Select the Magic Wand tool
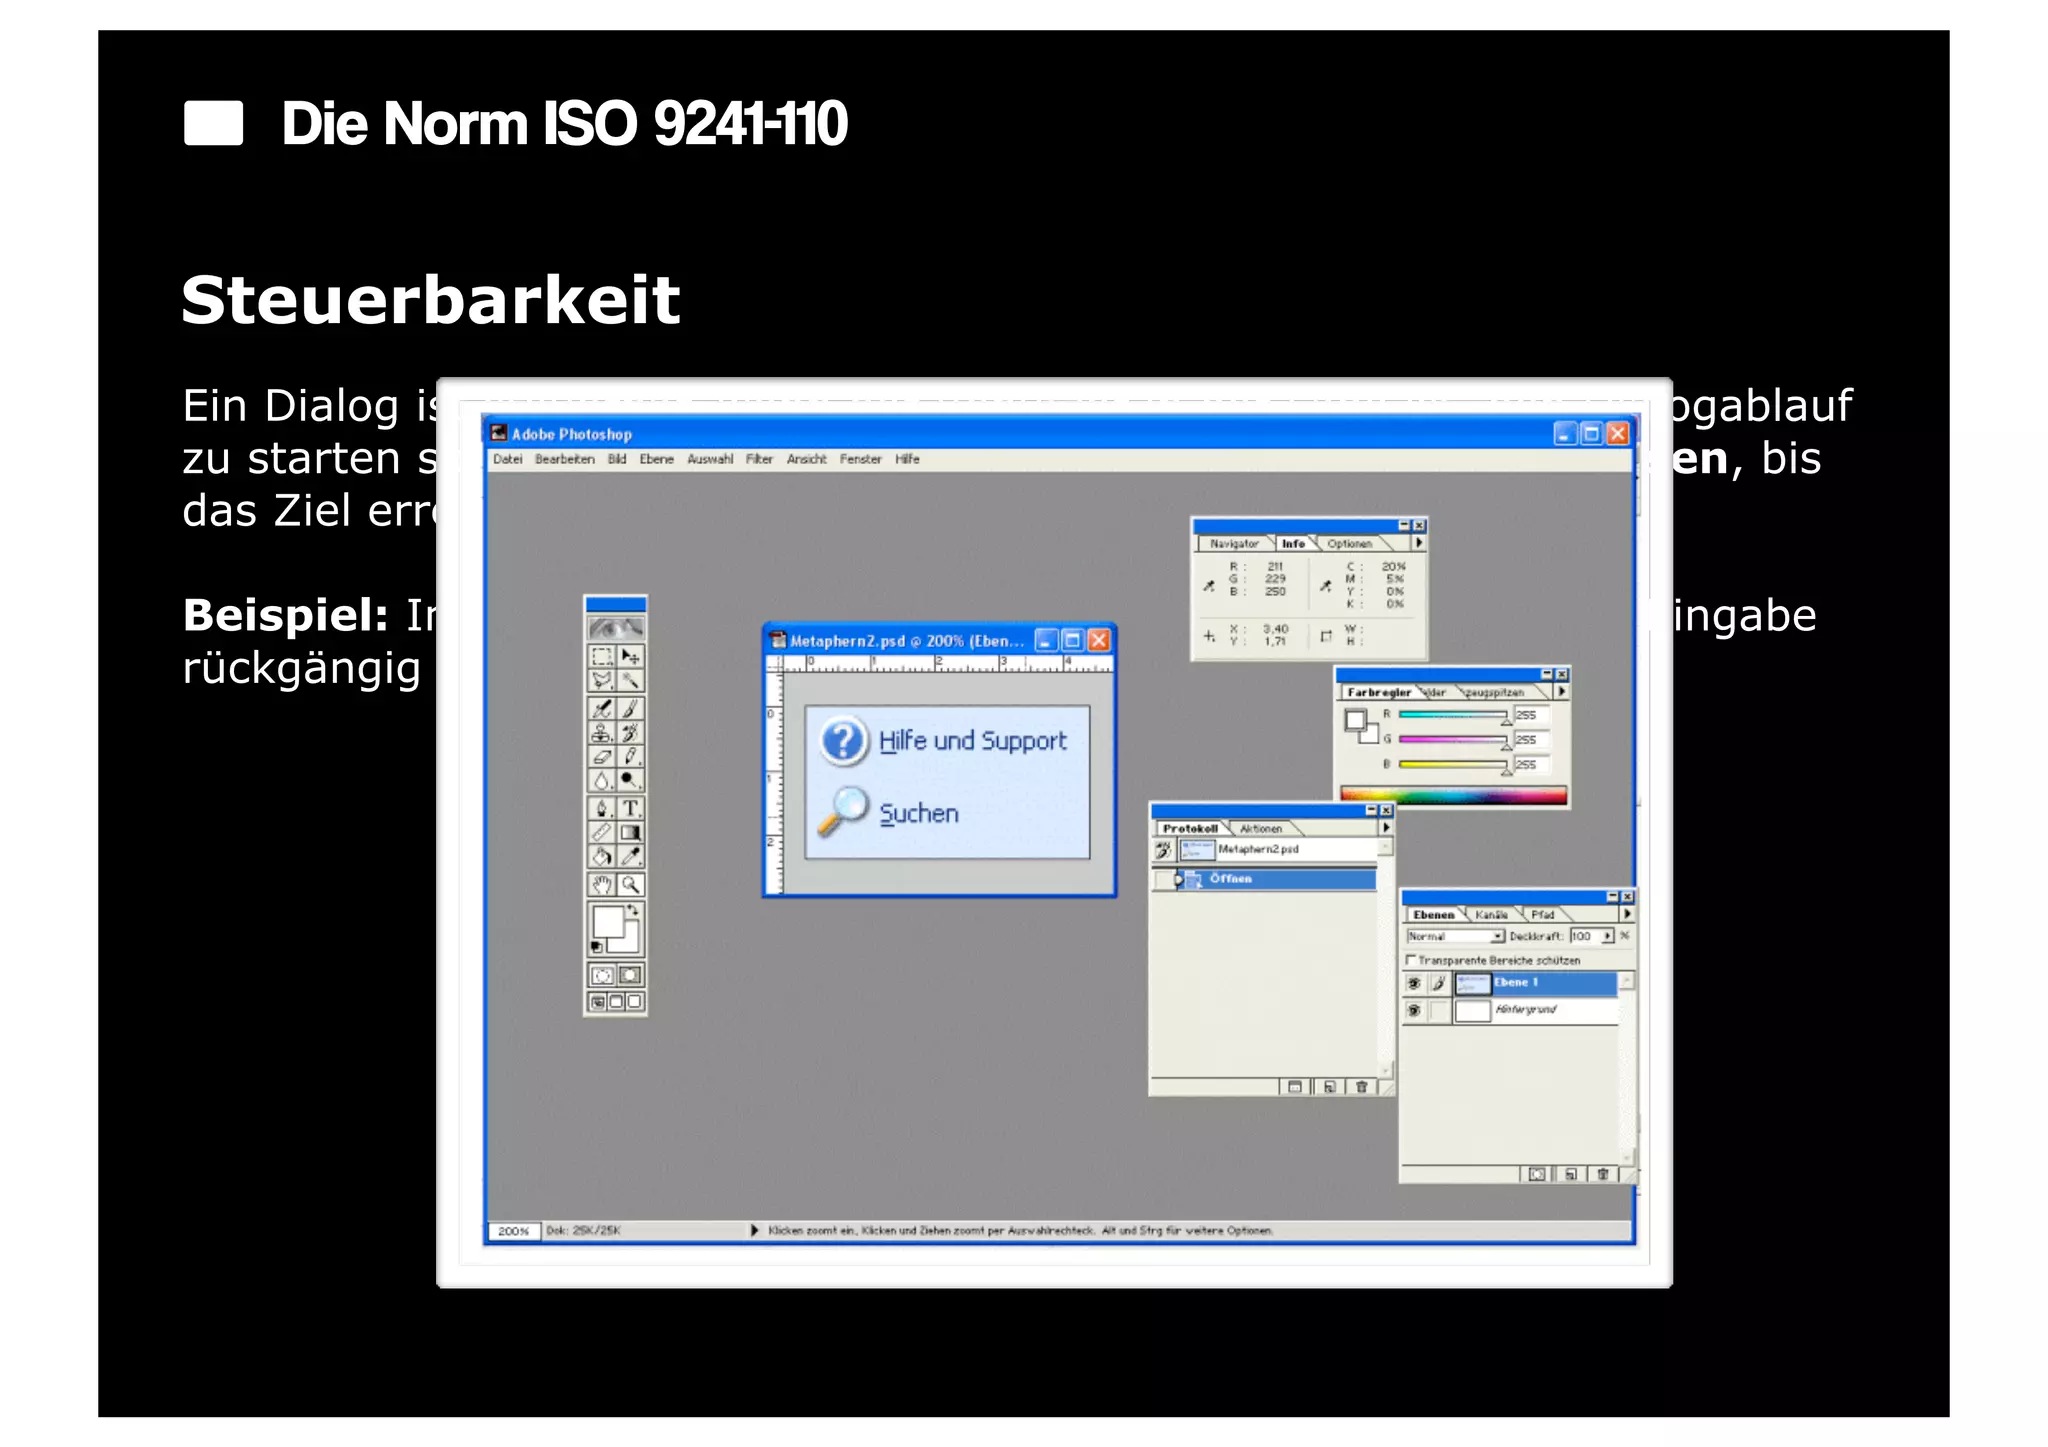The height and width of the screenshot is (1447, 2048). click(630, 681)
